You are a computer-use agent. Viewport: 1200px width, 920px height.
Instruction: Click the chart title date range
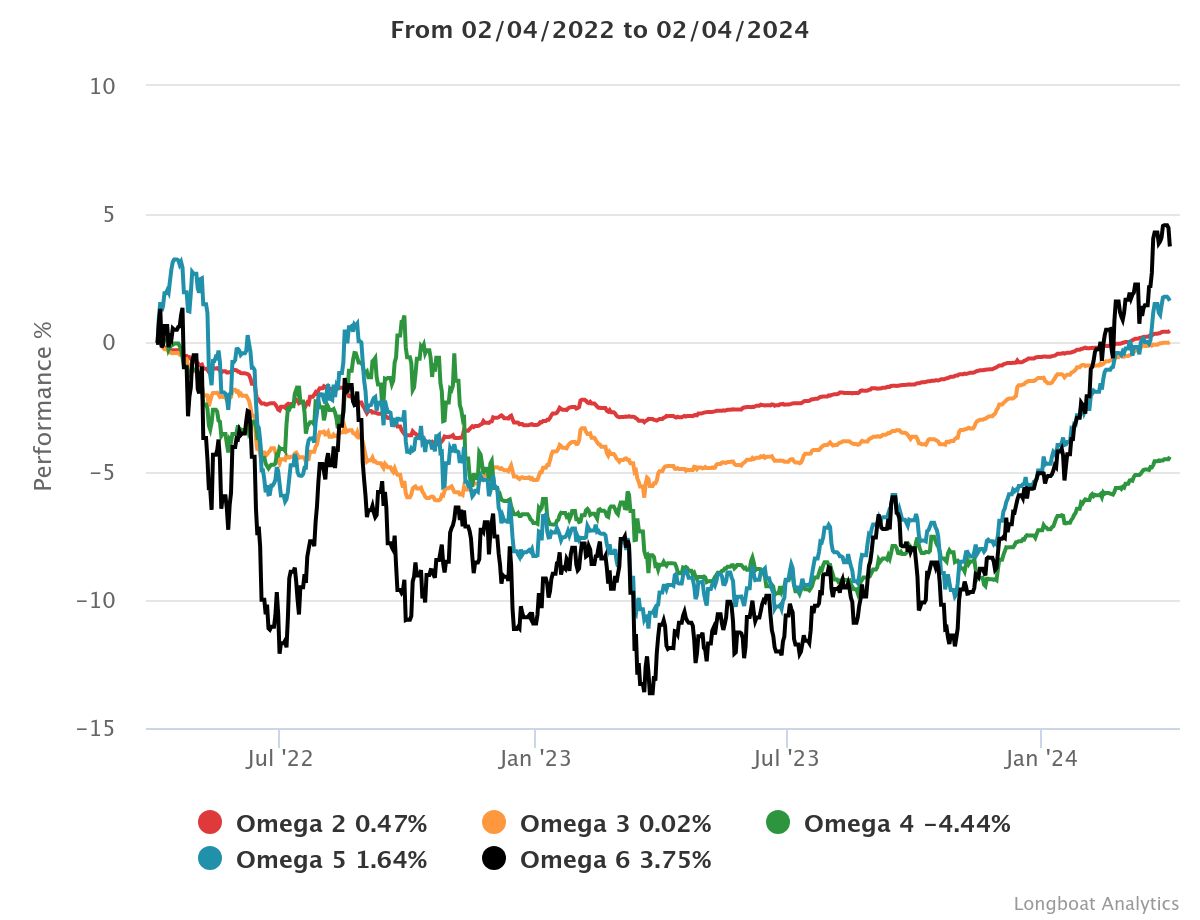click(600, 30)
